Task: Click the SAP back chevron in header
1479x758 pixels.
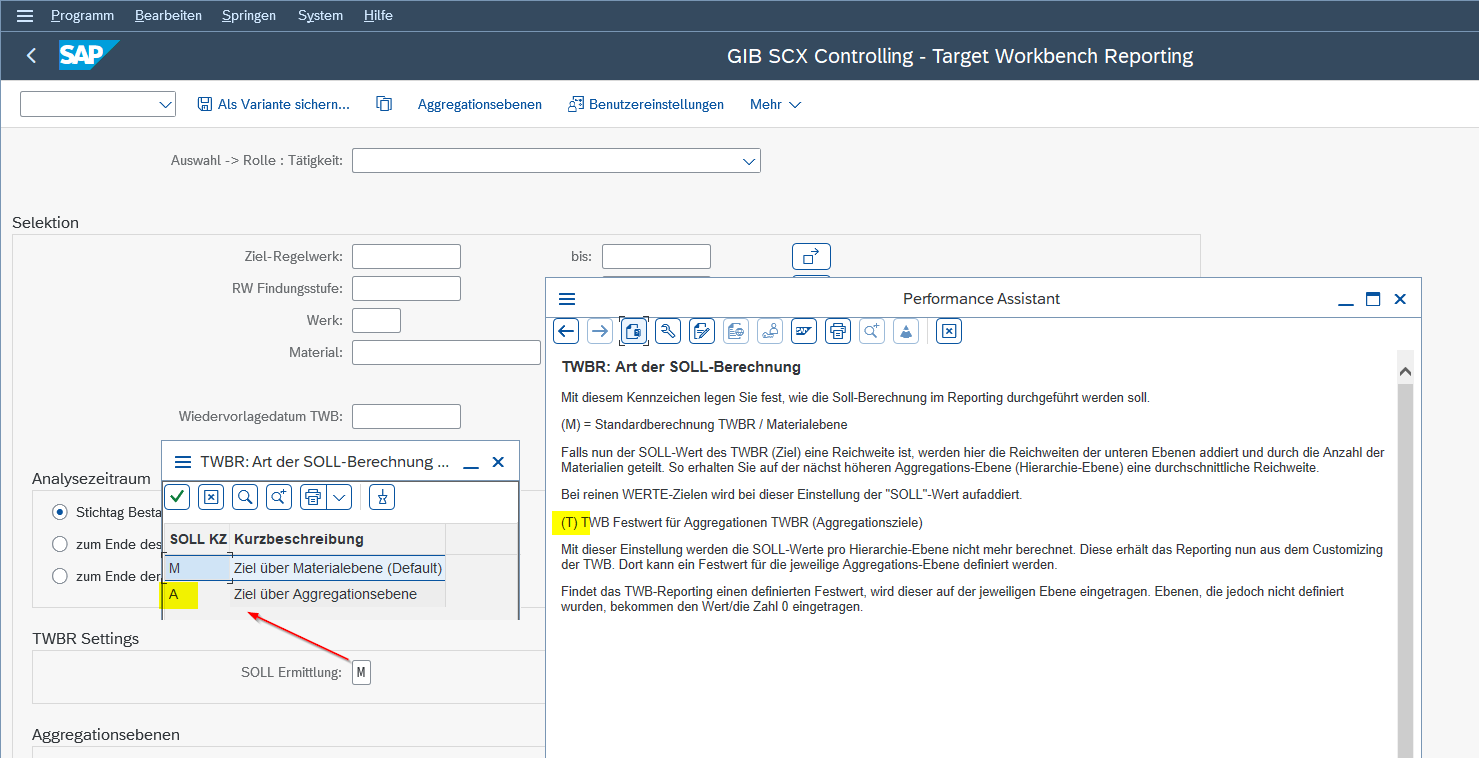Action: pyautogui.click(x=32, y=56)
